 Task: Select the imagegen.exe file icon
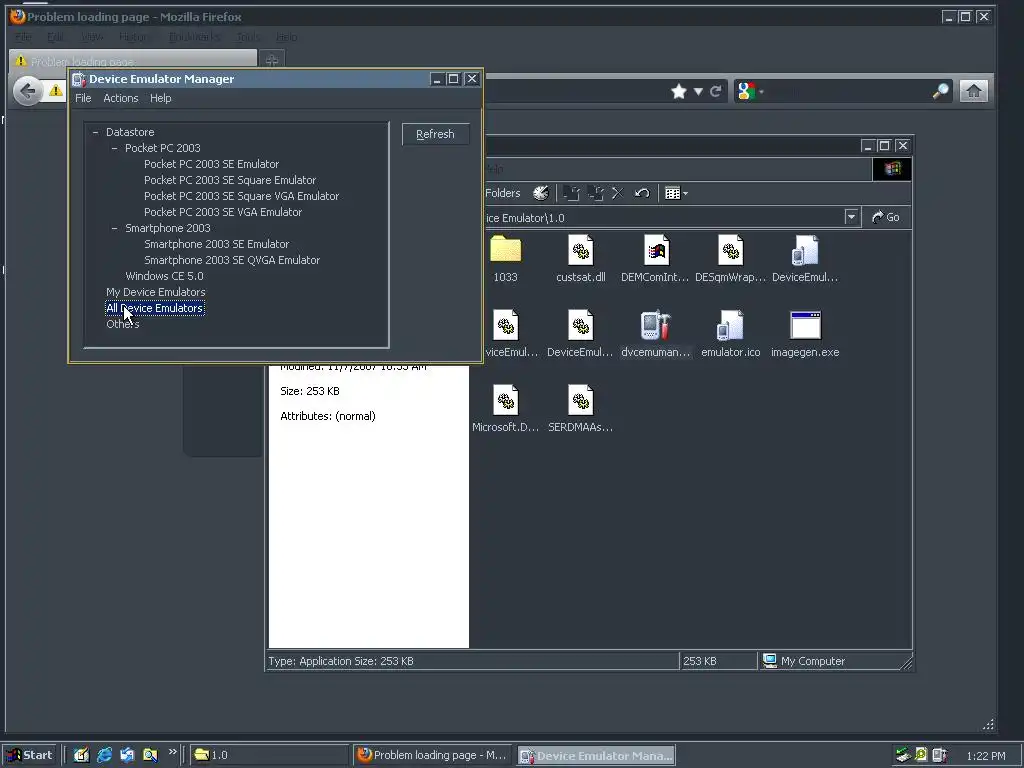pyautogui.click(x=805, y=325)
